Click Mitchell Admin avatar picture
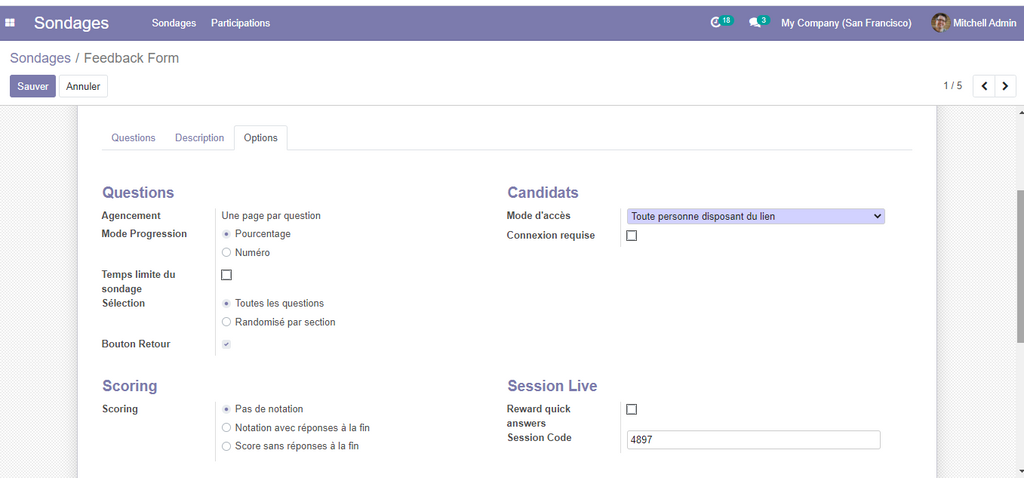Screen dimensions: 1024x478 point(940,23)
